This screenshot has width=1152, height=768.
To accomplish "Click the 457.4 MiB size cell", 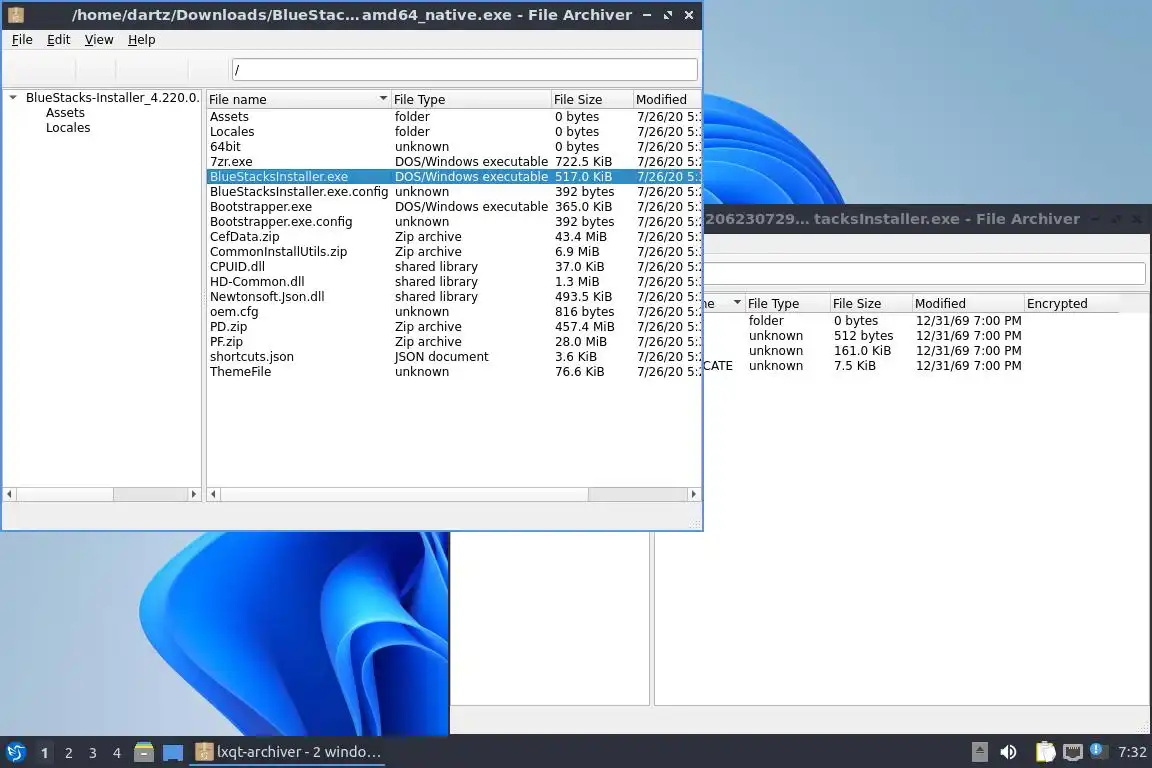I will [x=585, y=326].
